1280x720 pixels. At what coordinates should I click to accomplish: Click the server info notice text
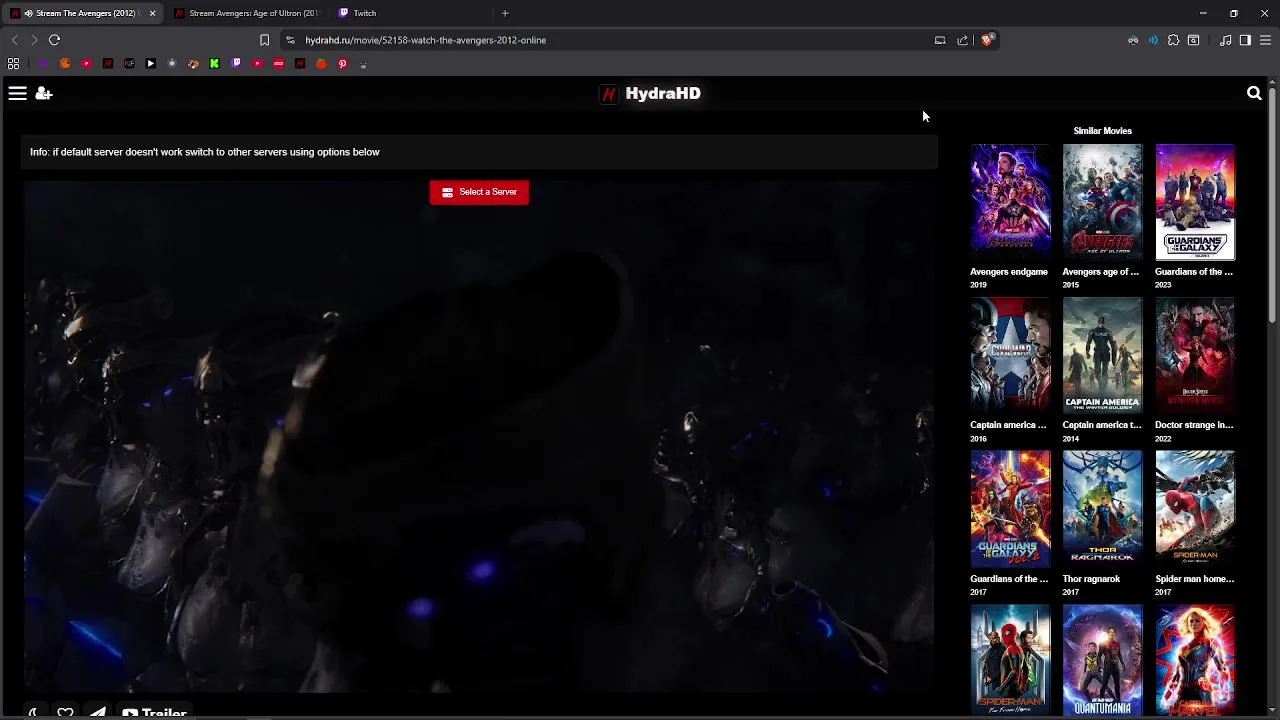click(205, 152)
